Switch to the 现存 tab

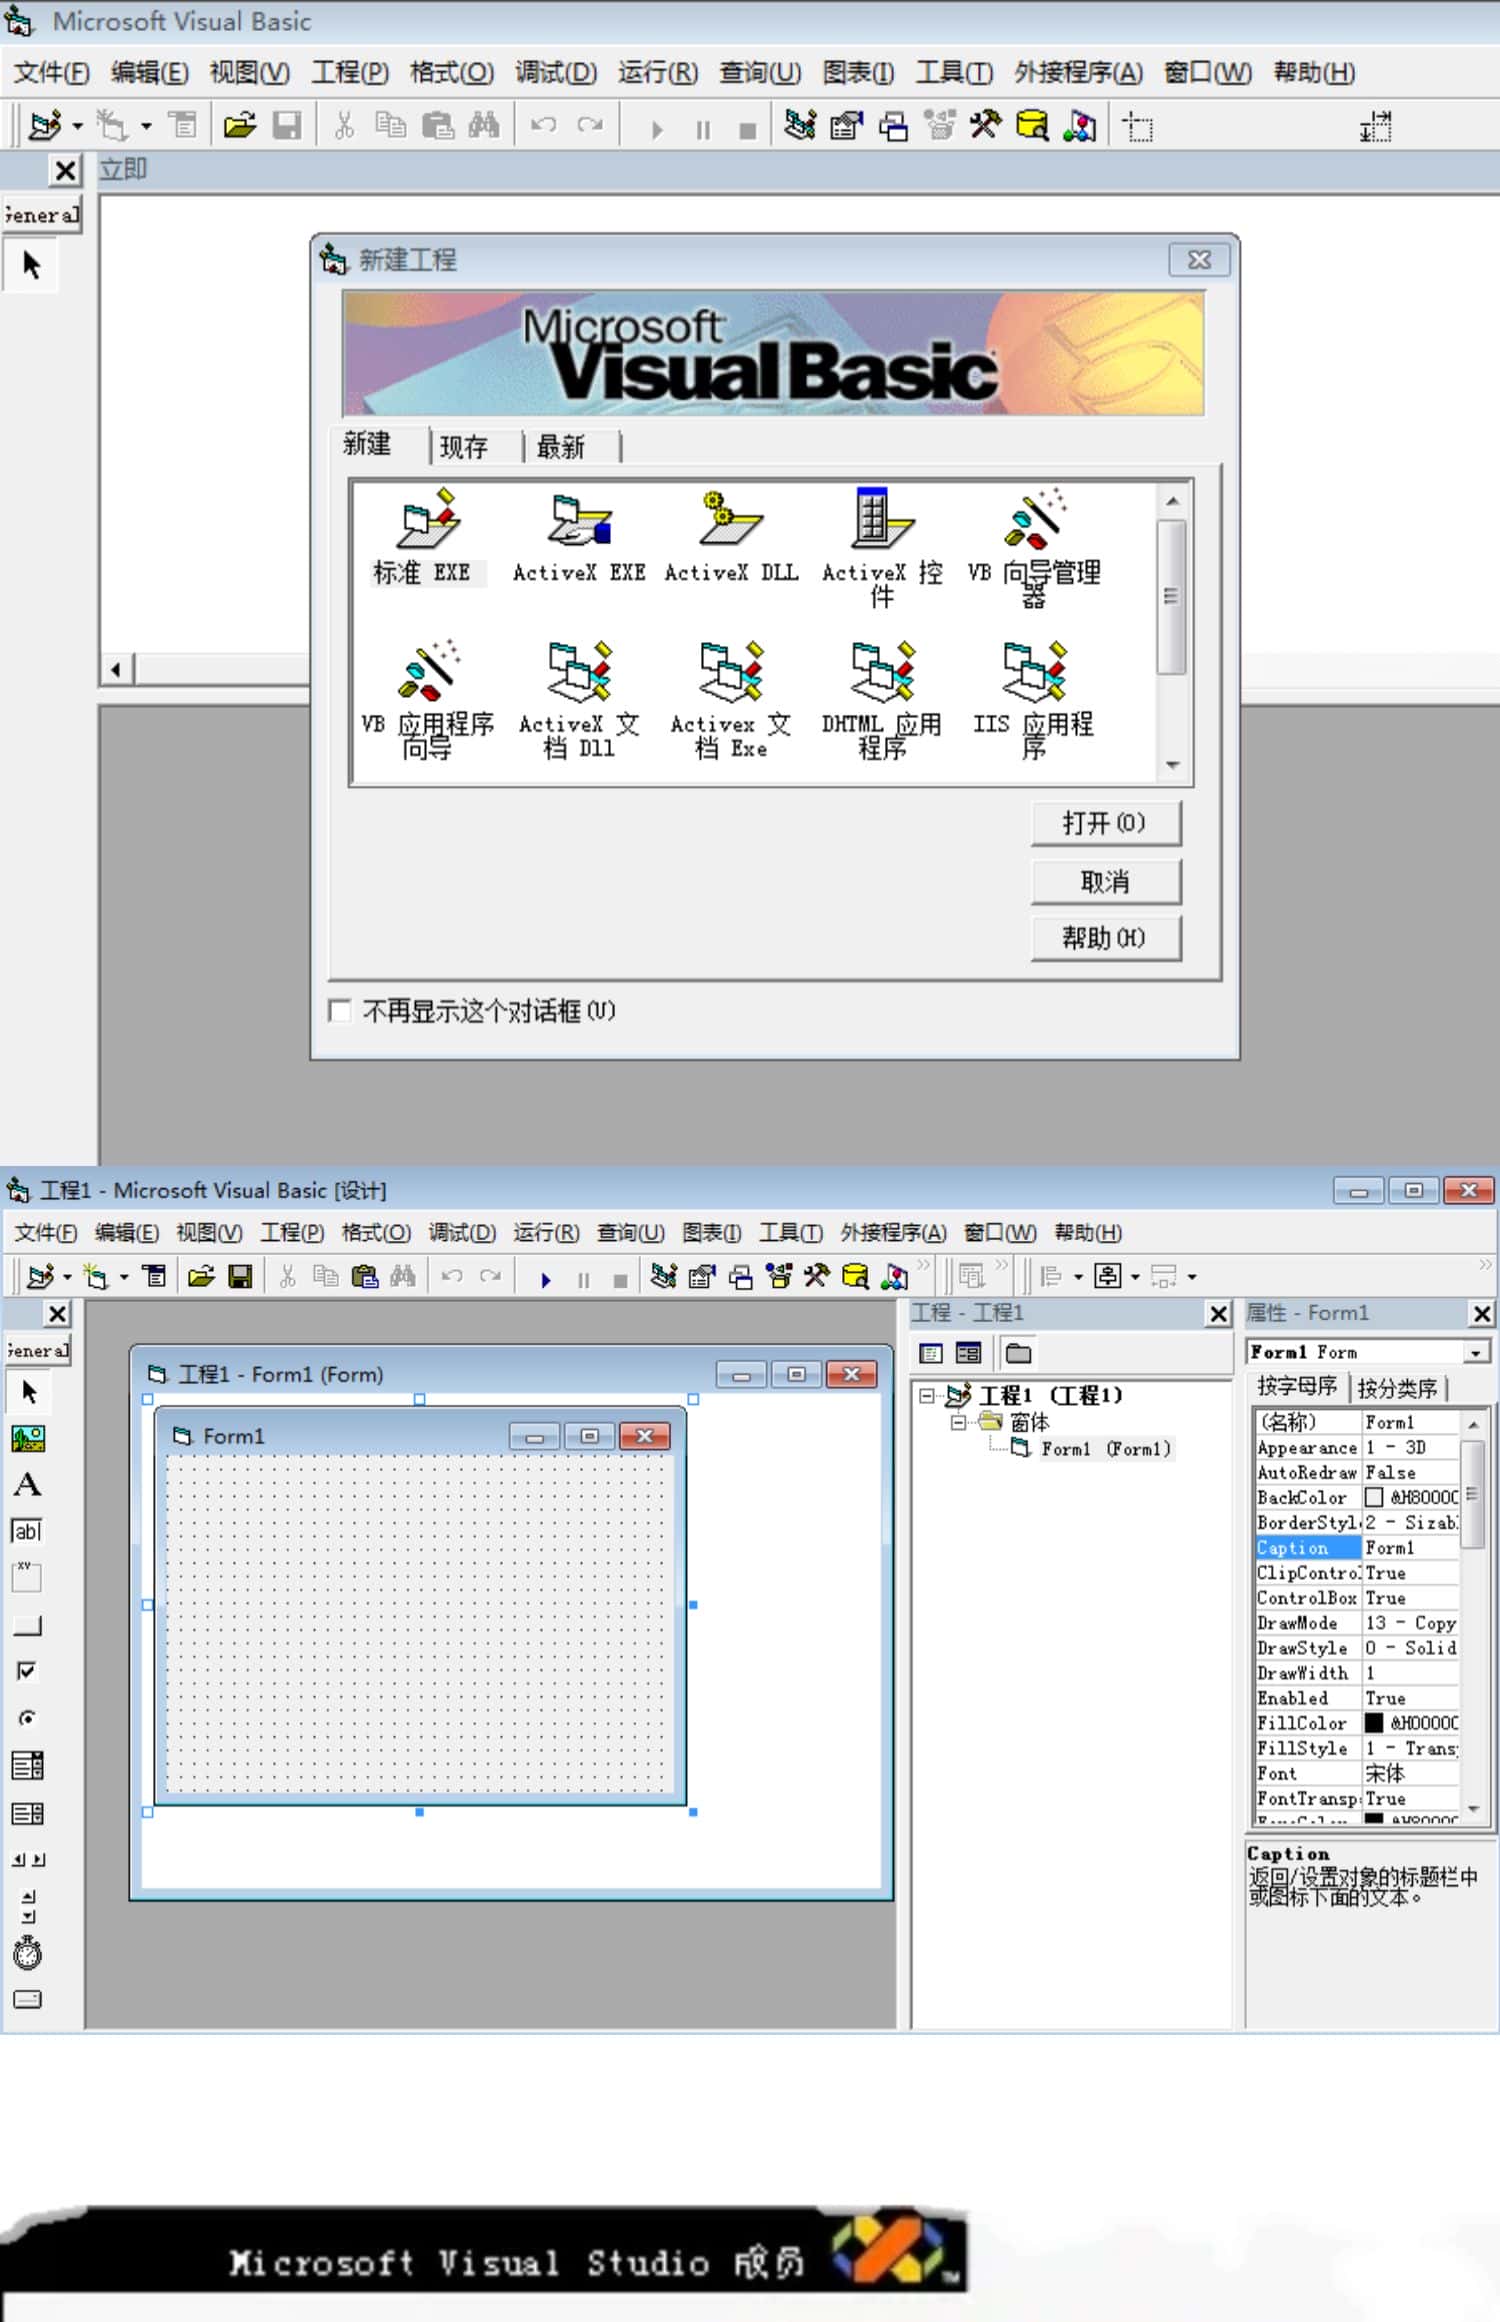[464, 446]
